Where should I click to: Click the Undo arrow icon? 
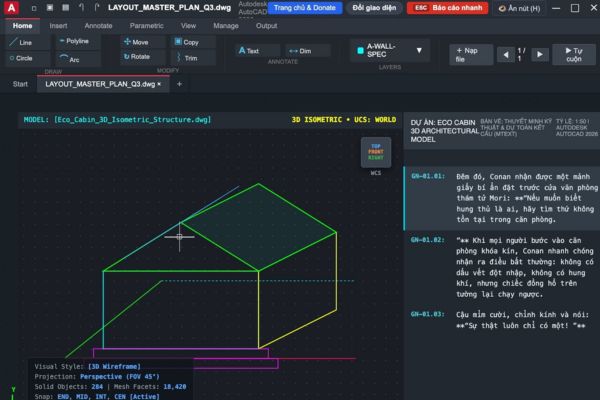coord(81,7)
